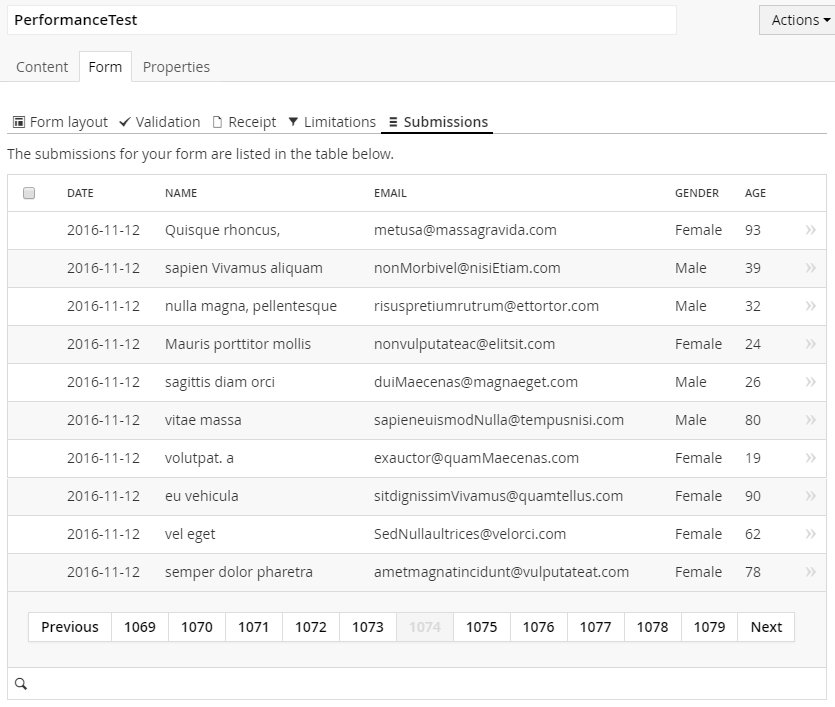This screenshot has width=835, height=707.
Task: Click the Previous pagination button
Action: pyautogui.click(x=69, y=627)
